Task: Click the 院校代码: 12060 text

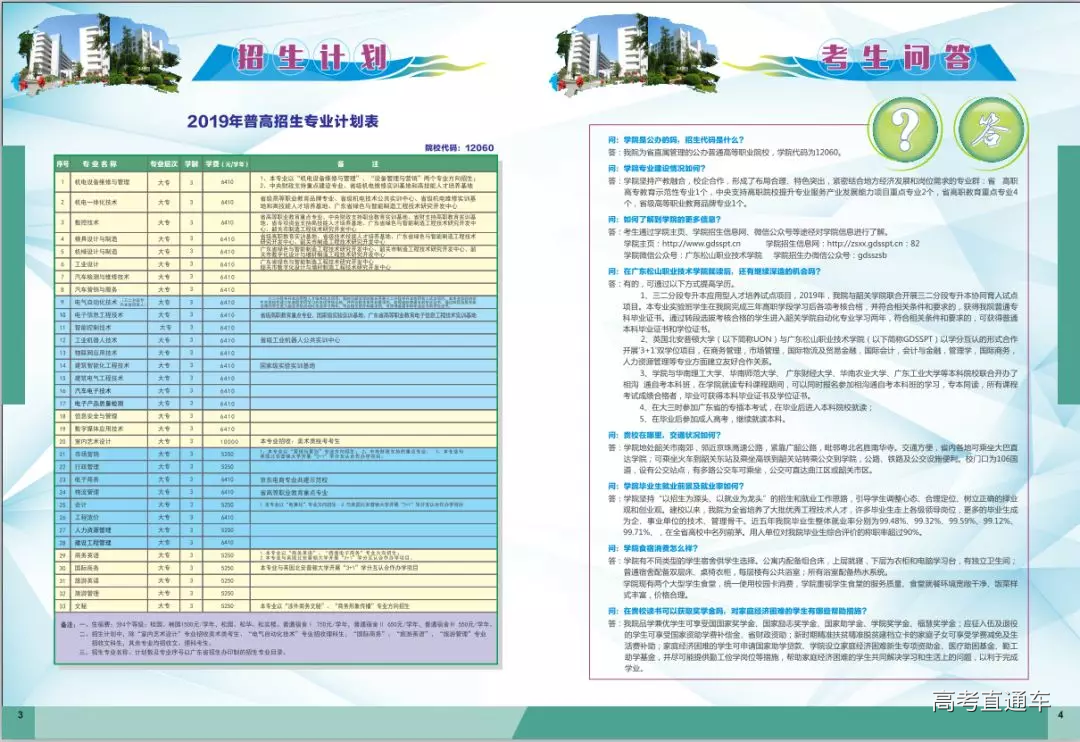Action: click(459, 148)
